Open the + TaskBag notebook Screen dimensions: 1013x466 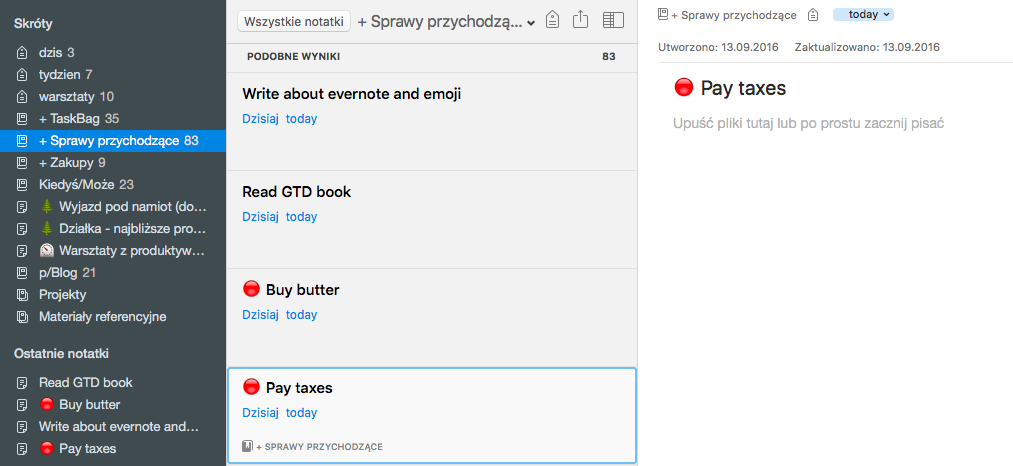click(113, 118)
